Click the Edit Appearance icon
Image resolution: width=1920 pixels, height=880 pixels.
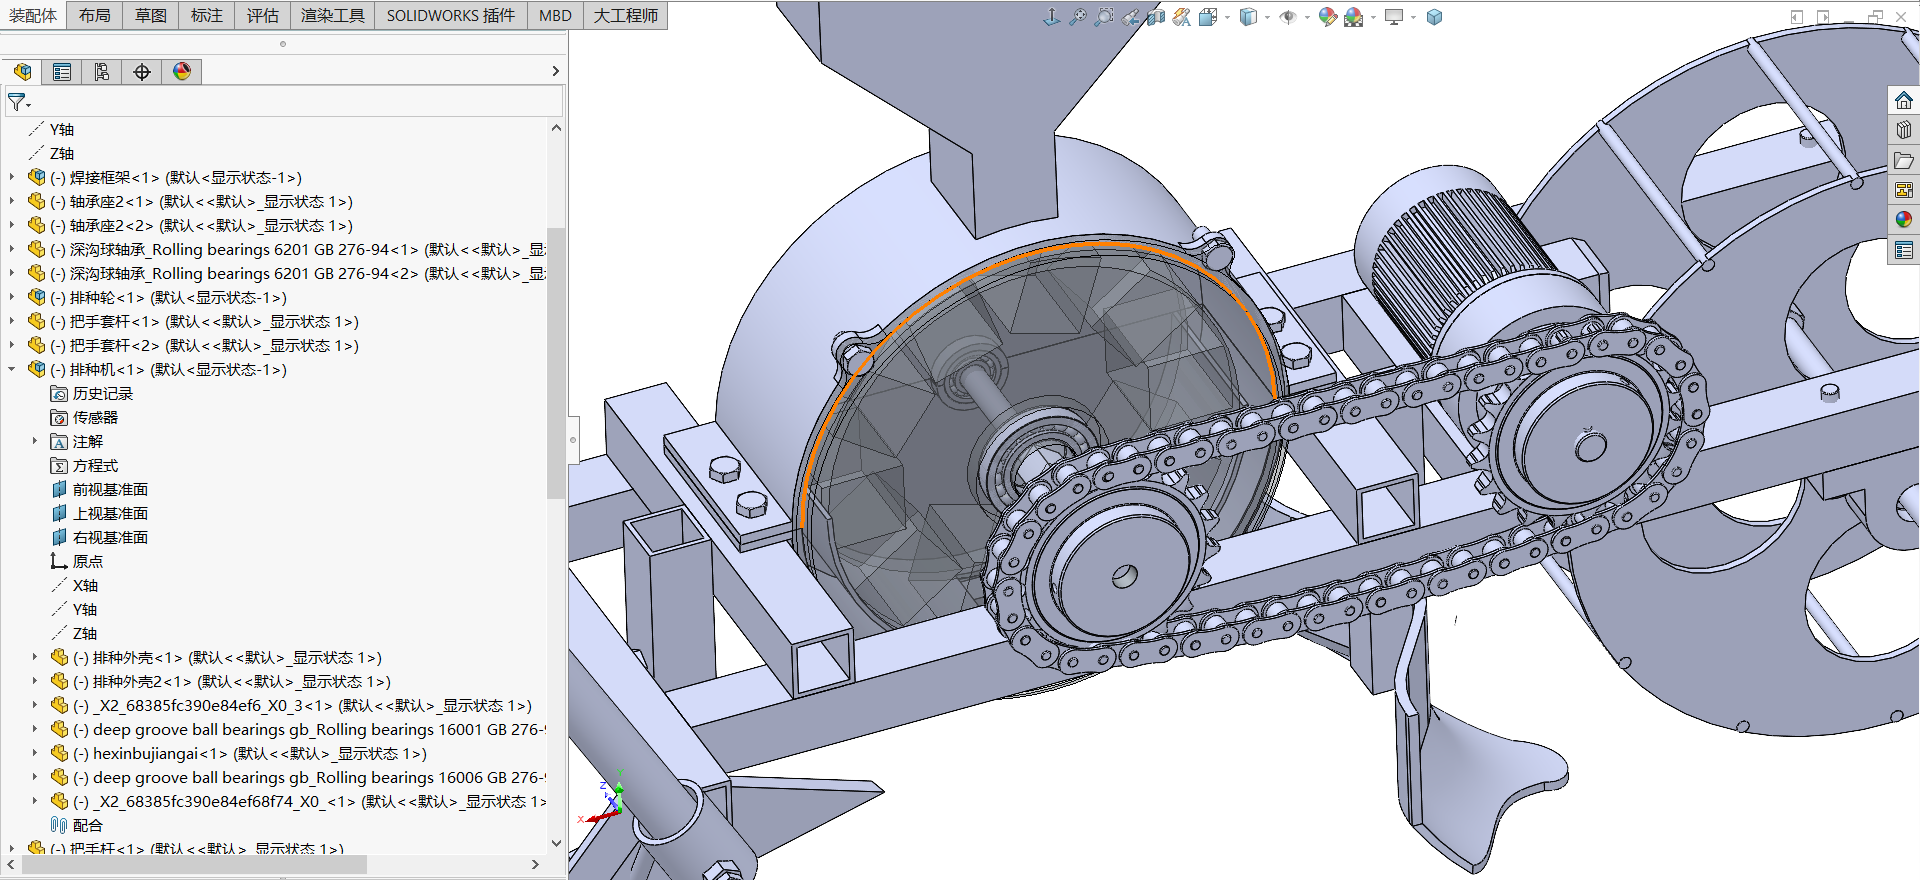pyautogui.click(x=1327, y=17)
